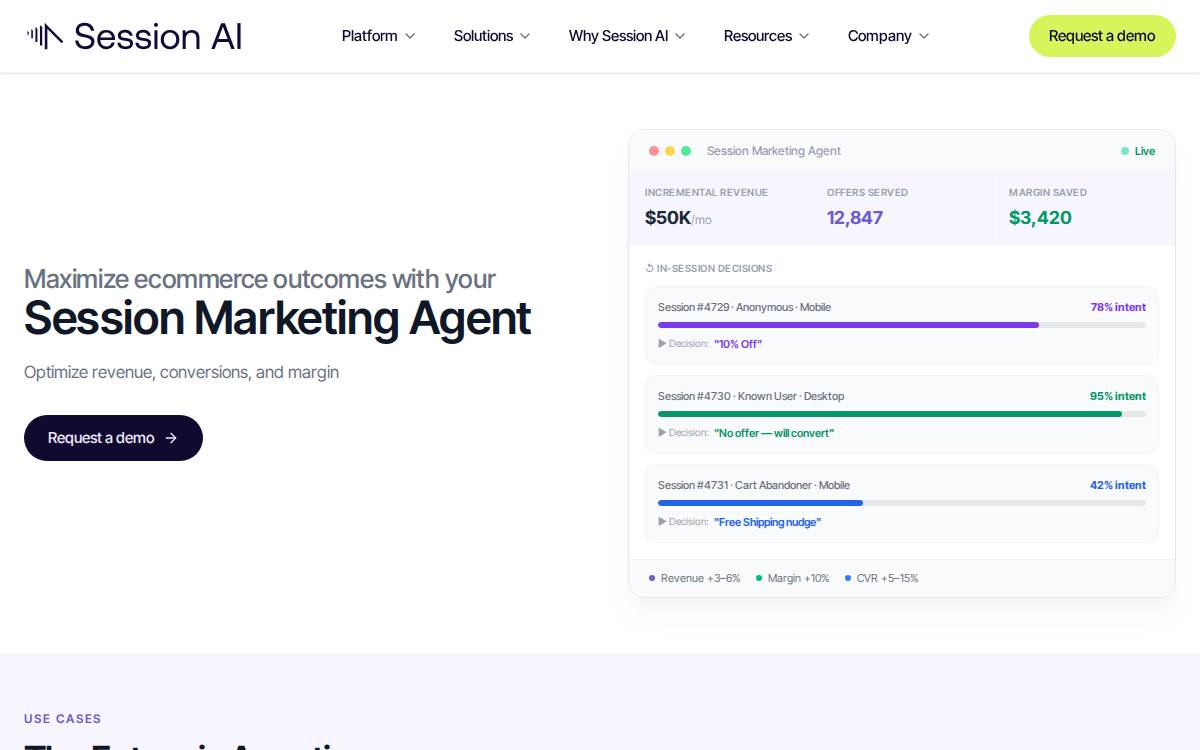Image resolution: width=1200 pixels, height=750 pixels.
Task: Click the purple 78% intent progress bar
Action: (848, 325)
